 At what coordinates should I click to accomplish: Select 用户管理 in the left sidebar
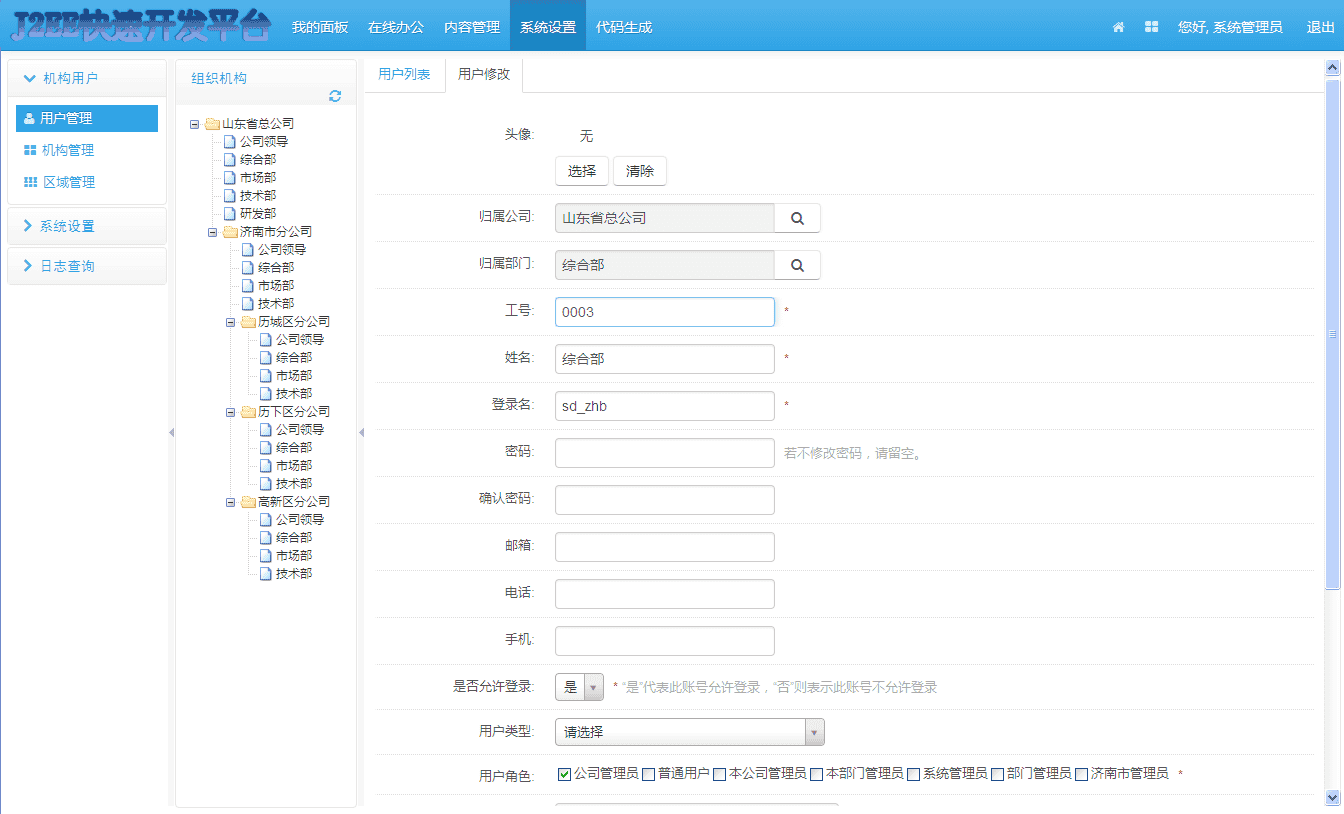64,118
